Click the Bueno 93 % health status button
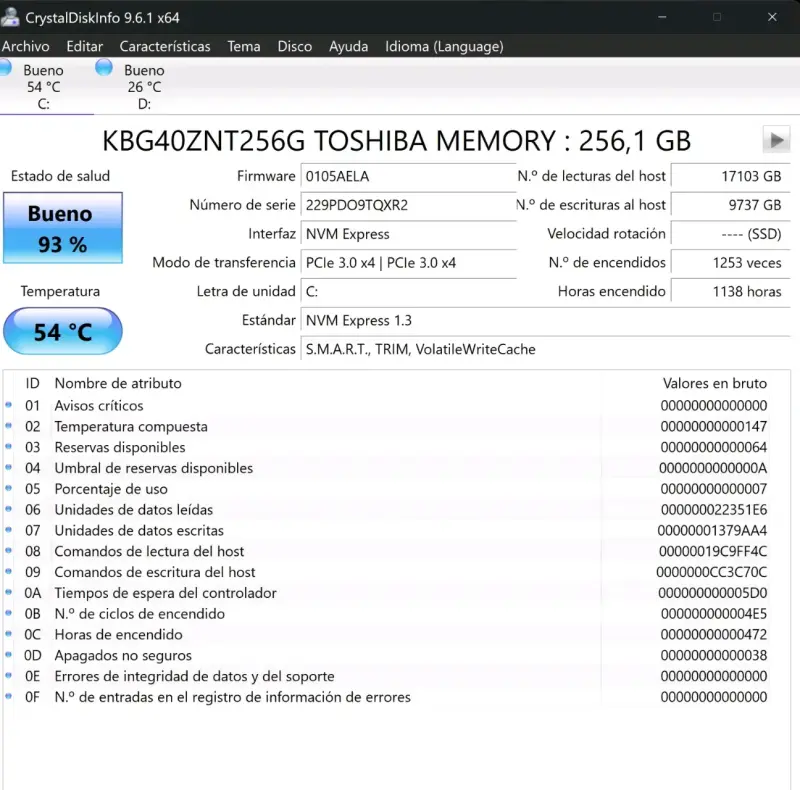This screenshot has height=790, width=800. pos(63,228)
